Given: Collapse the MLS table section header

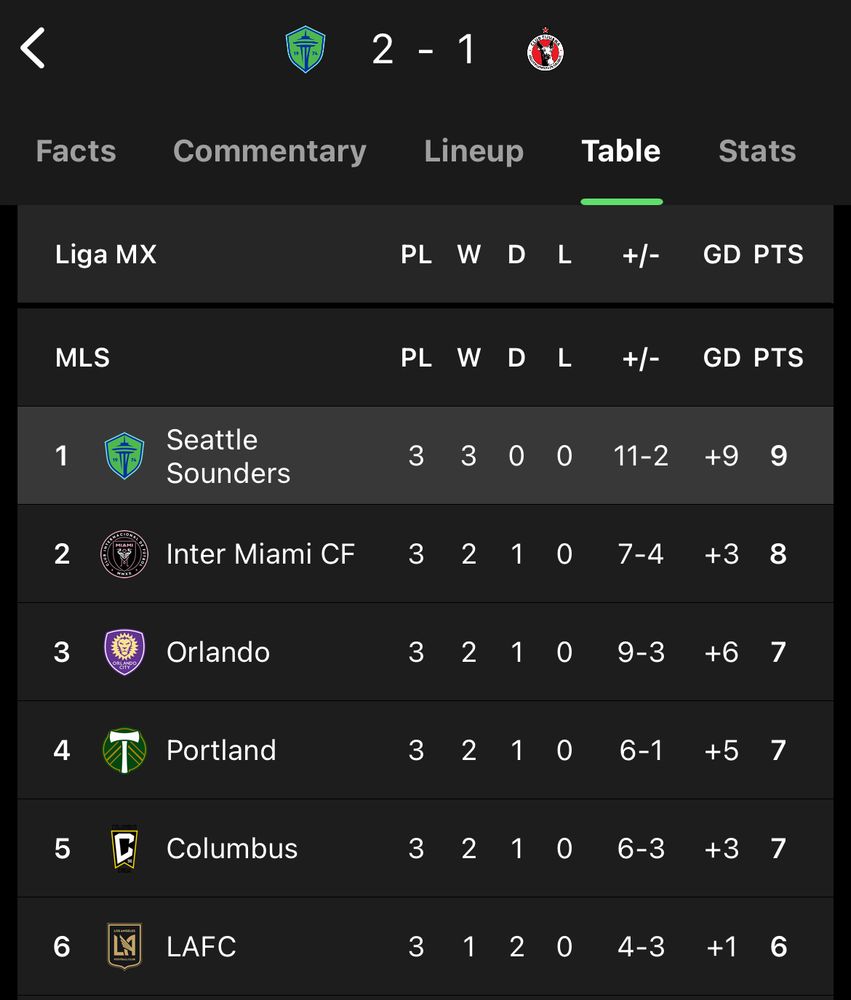Looking at the screenshot, I should (426, 357).
